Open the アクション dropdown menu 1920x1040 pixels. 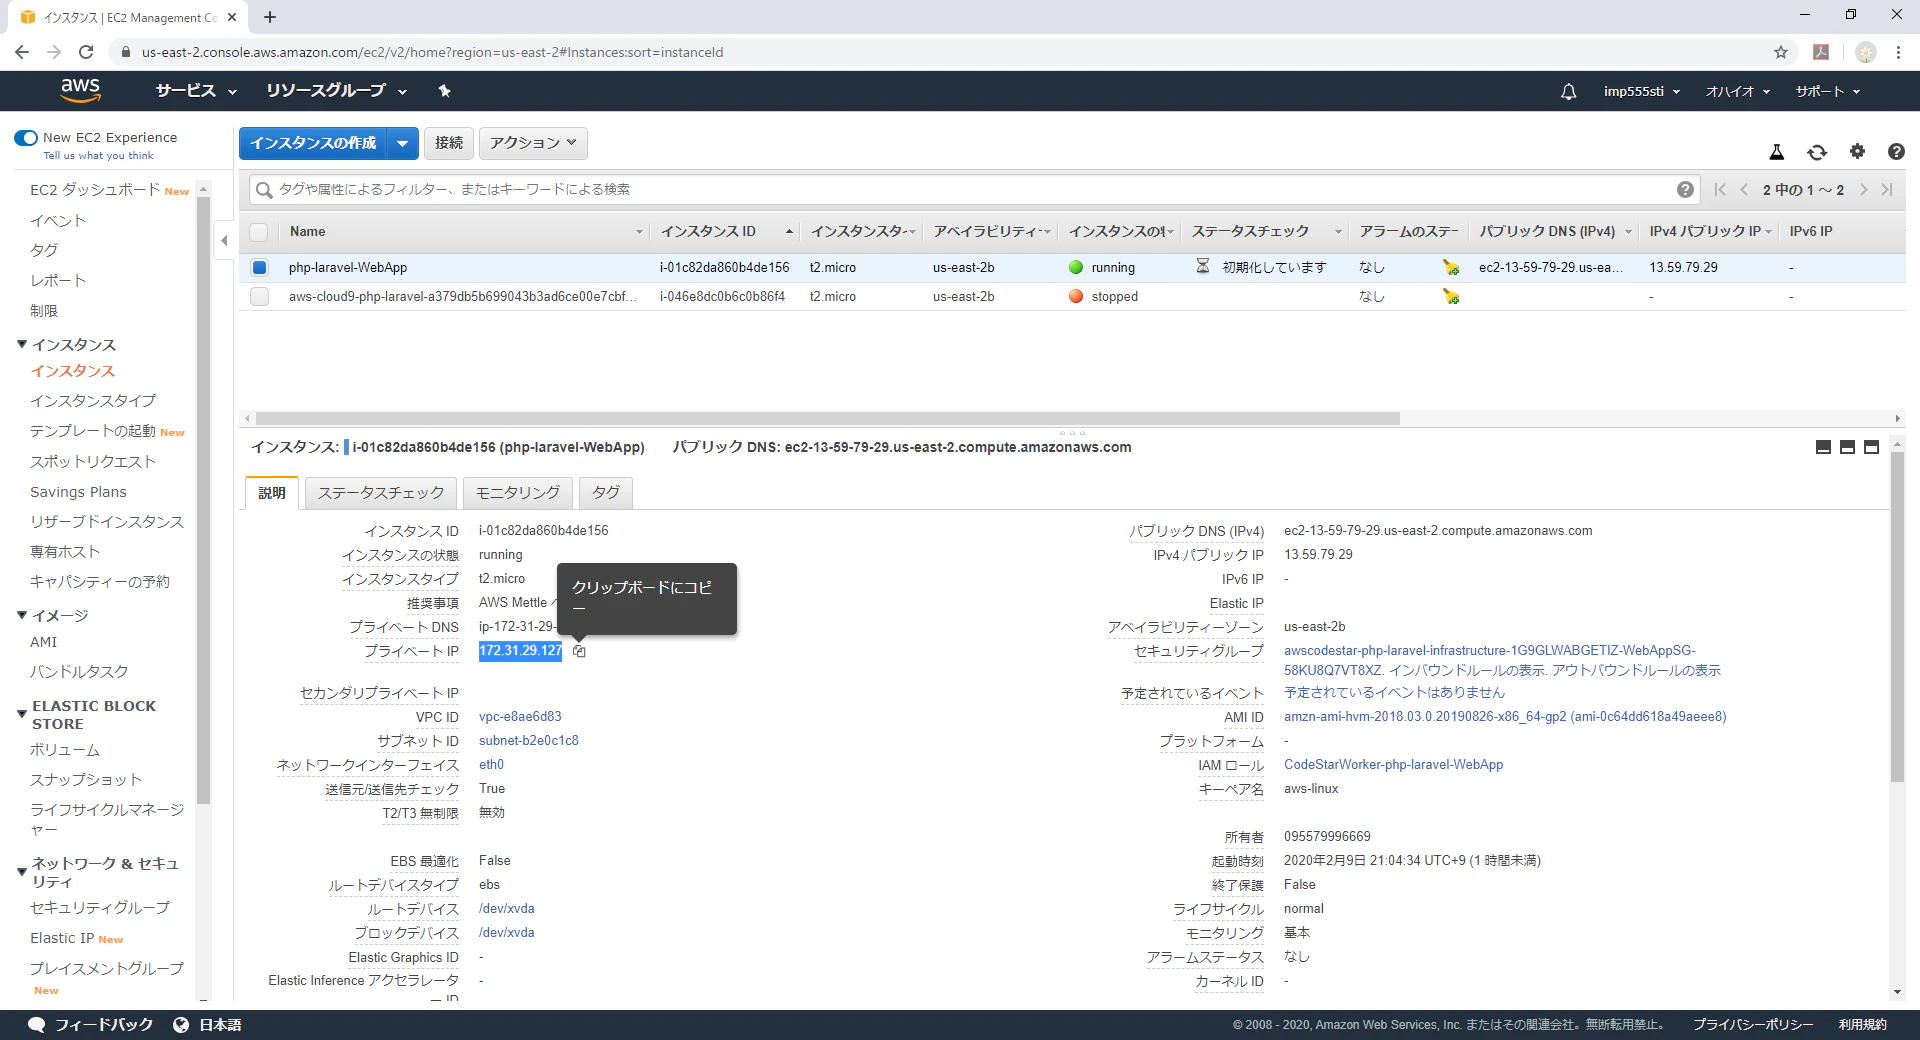pyautogui.click(x=533, y=143)
